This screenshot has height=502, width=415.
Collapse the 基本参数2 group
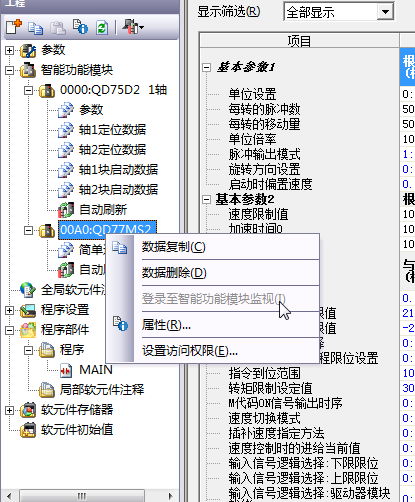[207, 200]
